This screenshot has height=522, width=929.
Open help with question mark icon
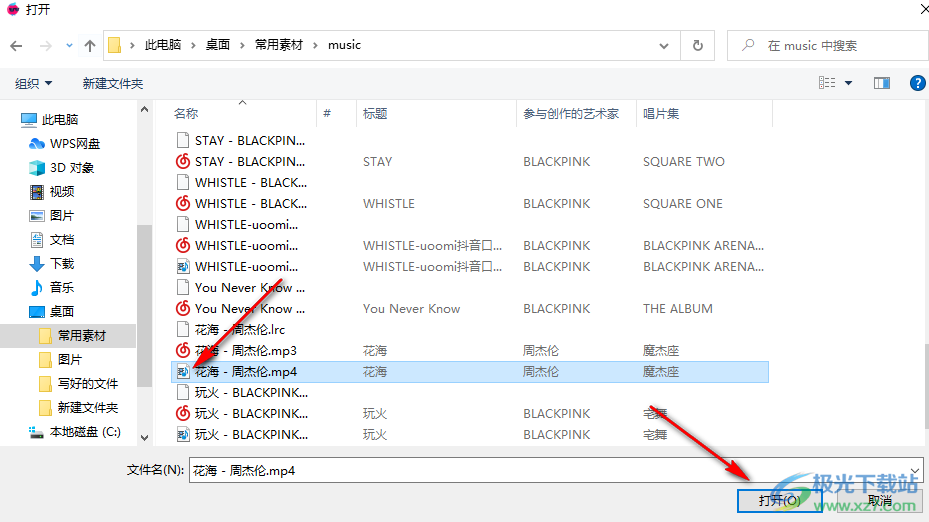tap(918, 83)
